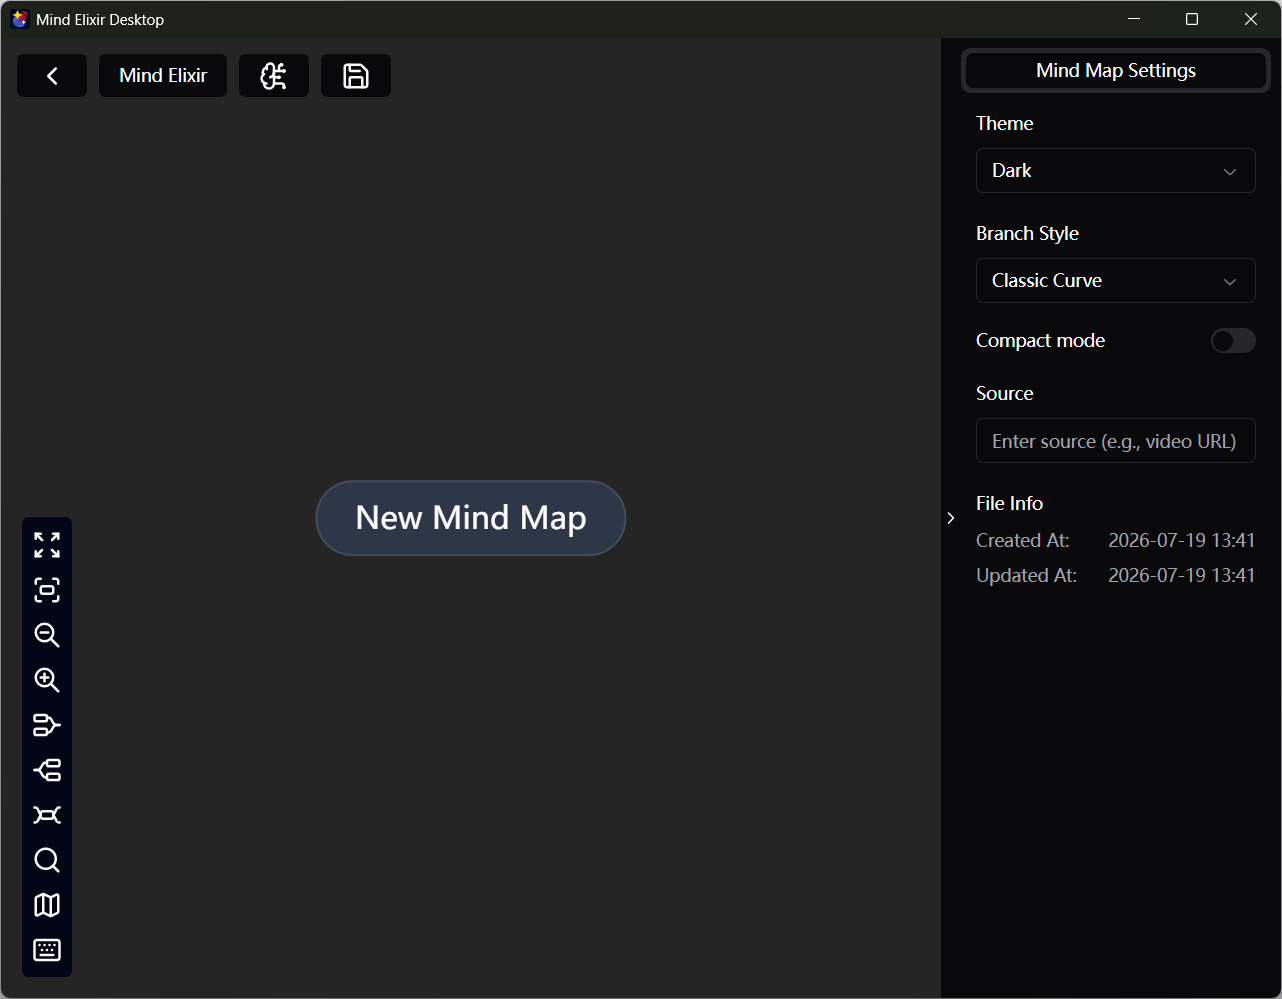This screenshot has width=1282, height=999.
Task: Click the AI brain icon button
Action: pos(274,76)
